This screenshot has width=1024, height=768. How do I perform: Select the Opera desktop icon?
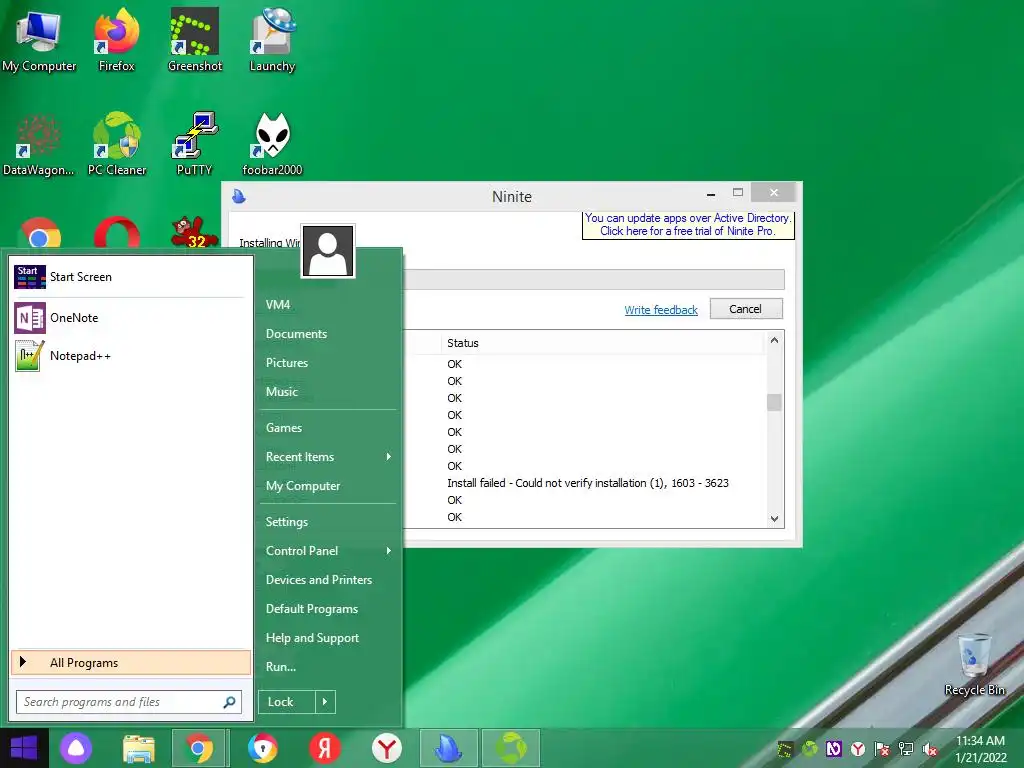(x=117, y=232)
